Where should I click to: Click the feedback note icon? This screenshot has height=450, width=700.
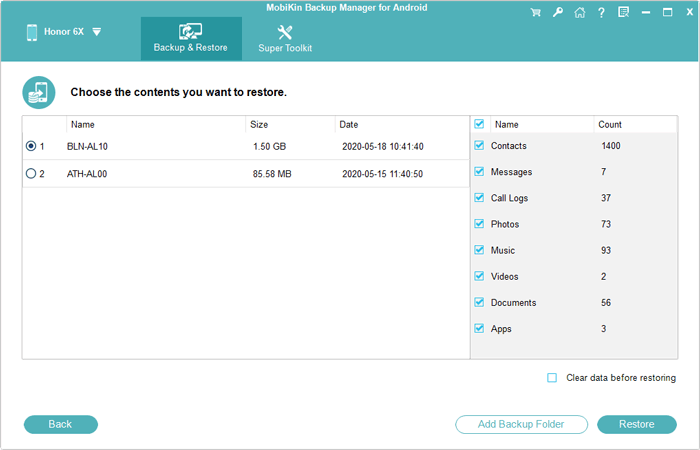623,13
